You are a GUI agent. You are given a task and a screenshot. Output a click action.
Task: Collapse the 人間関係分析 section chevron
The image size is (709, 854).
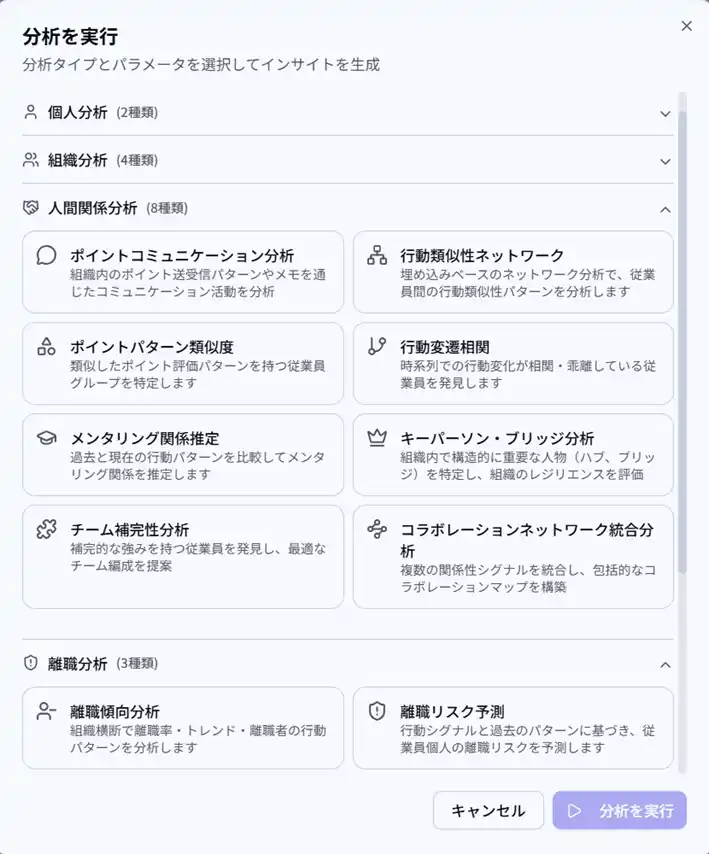pos(665,209)
